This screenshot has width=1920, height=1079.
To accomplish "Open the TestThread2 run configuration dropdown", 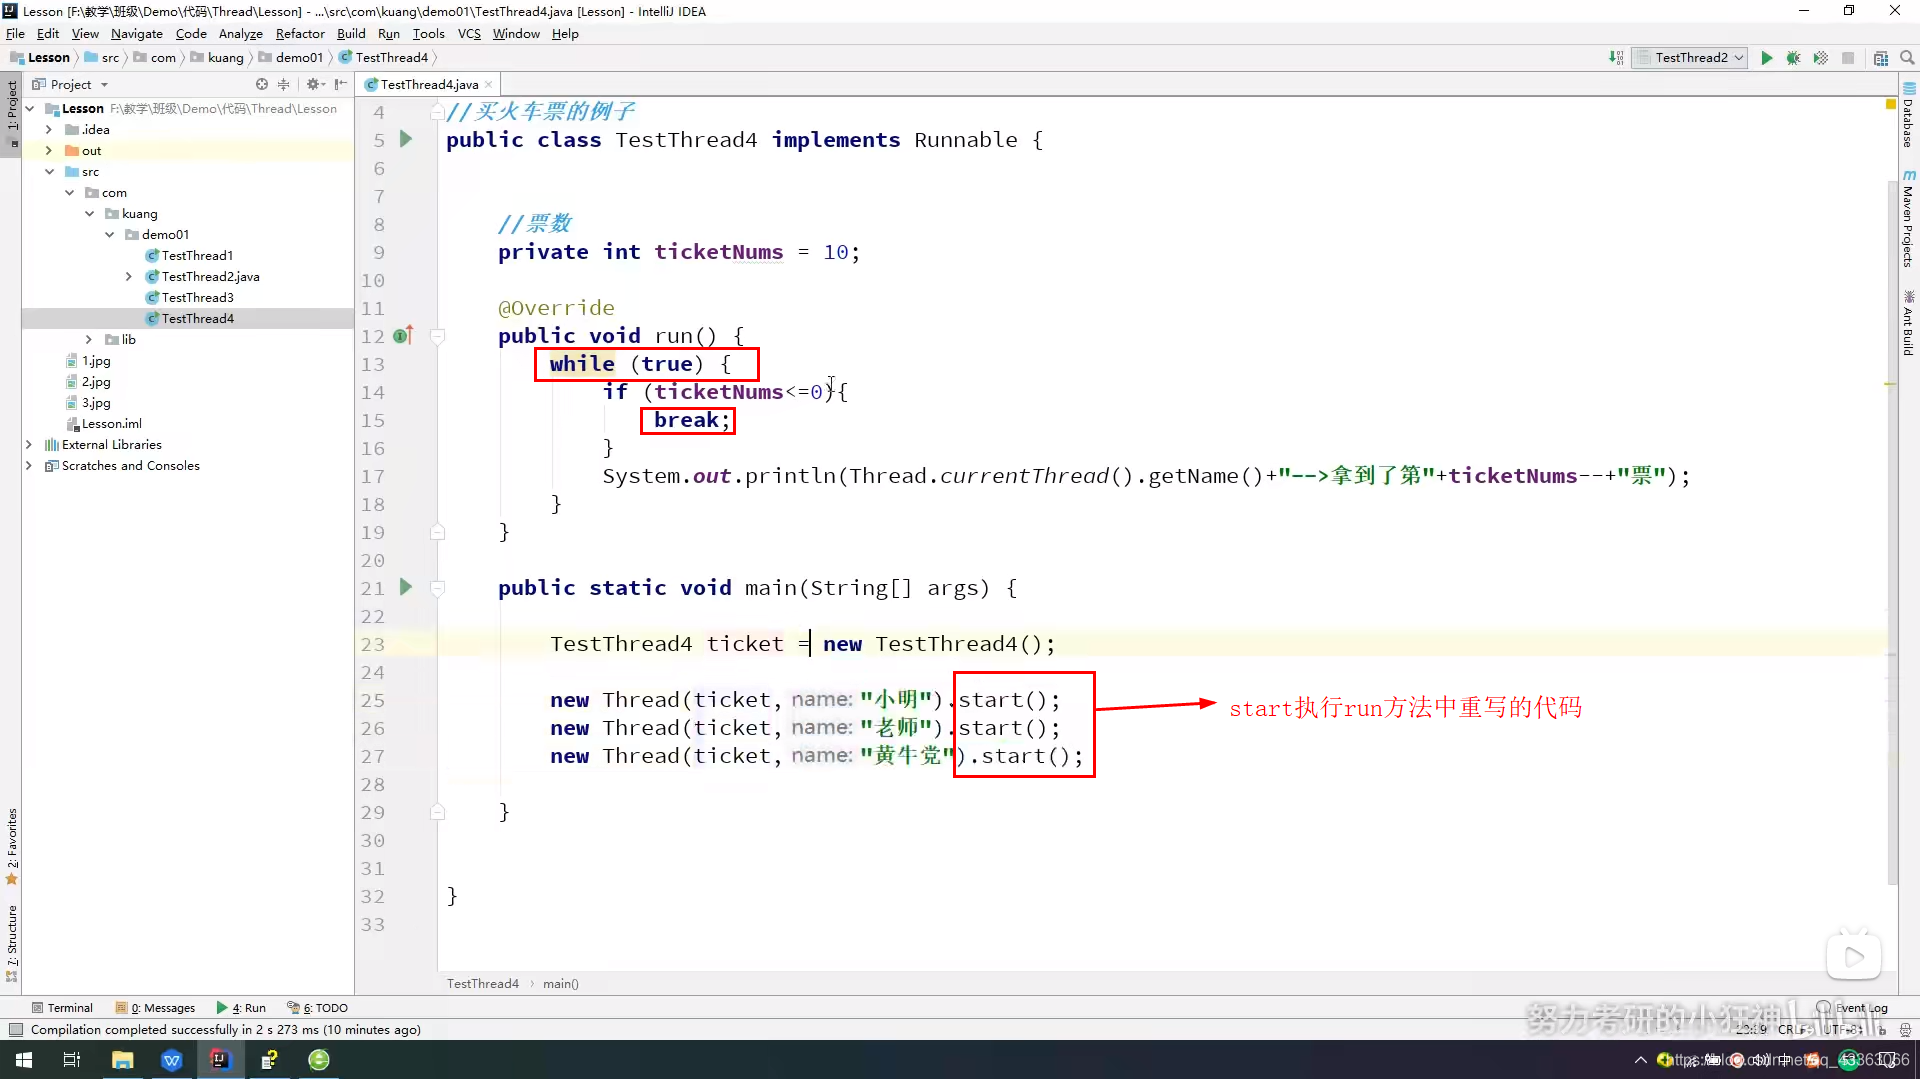I will click(1690, 58).
